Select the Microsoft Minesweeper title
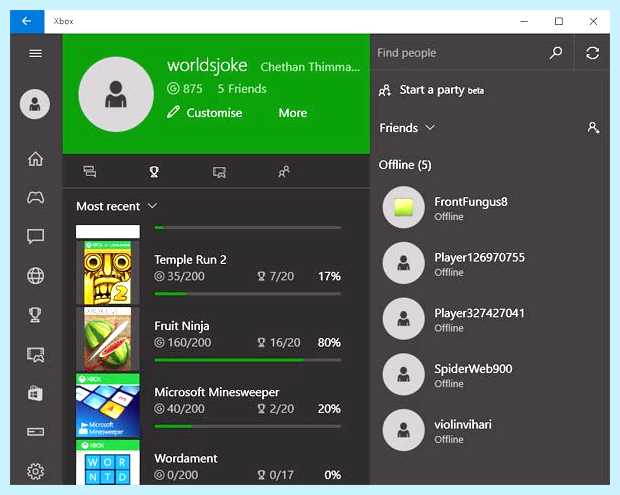Image resolution: width=620 pixels, height=495 pixels. pos(217,392)
